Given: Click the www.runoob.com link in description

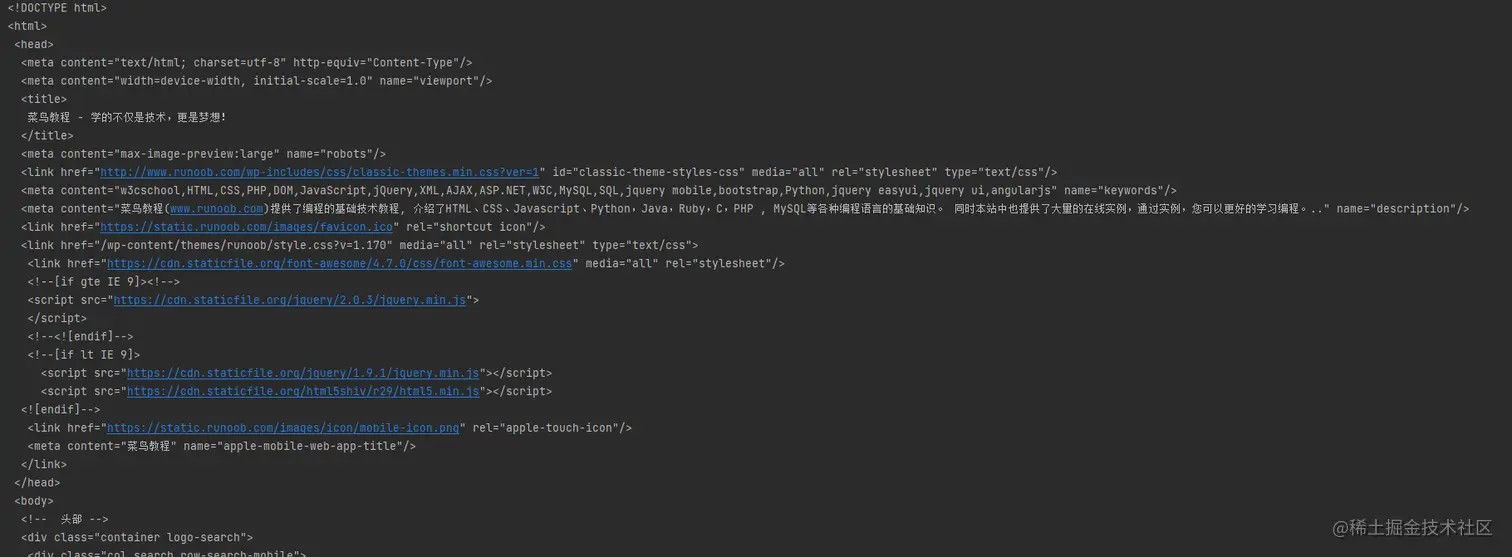Looking at the screenshot, I should tap(216, 209).
